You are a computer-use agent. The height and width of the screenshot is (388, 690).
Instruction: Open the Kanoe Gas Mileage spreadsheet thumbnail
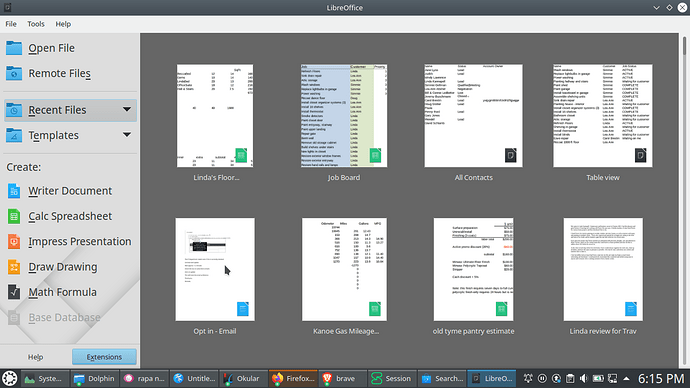(x=344, y=269)
